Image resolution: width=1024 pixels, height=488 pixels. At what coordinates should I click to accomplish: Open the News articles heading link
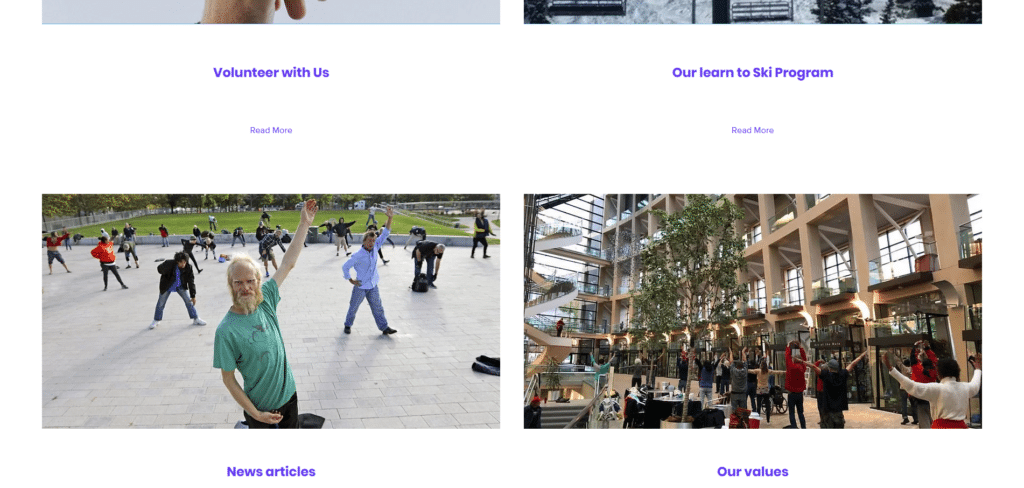pos(271,472)
